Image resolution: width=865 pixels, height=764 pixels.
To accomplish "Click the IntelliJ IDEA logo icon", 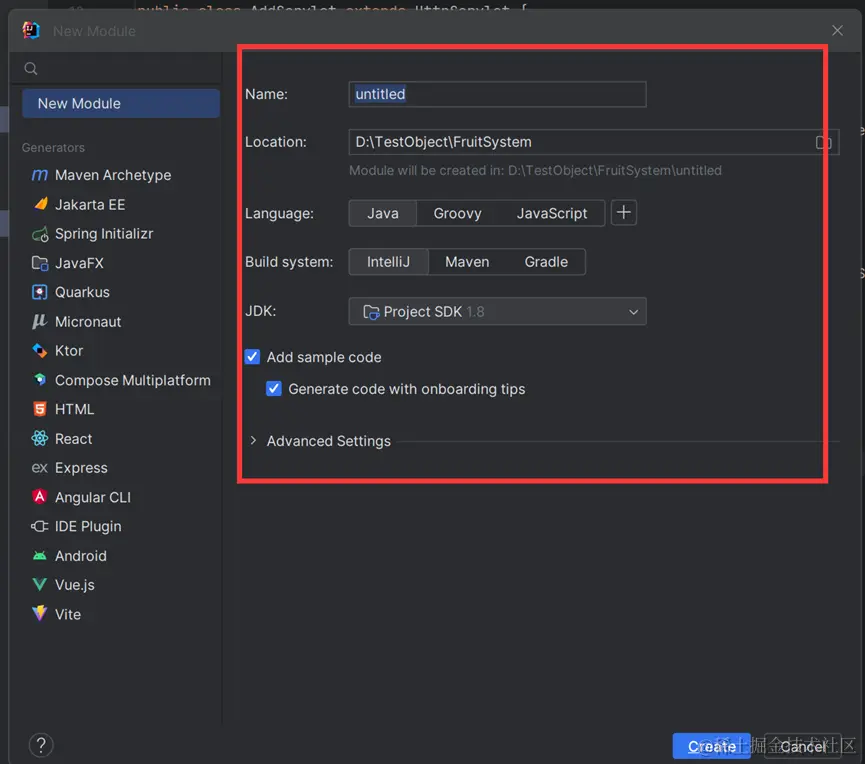I will pos(31,30).
